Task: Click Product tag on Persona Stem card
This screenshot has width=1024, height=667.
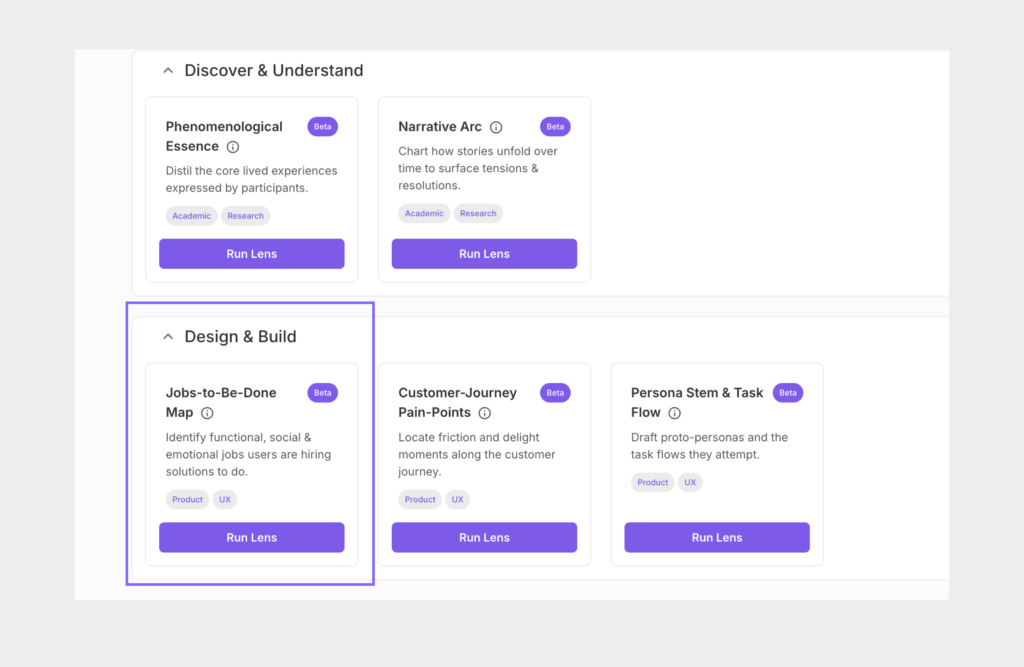Action: 653,483
